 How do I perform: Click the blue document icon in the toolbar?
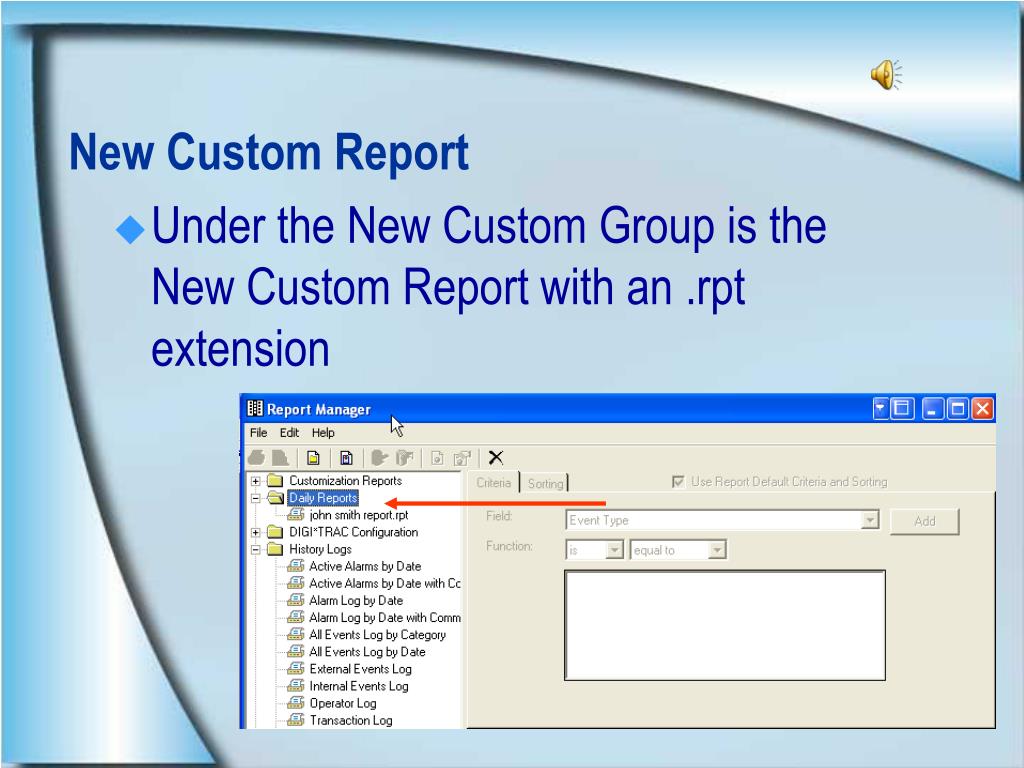(346, 458)
